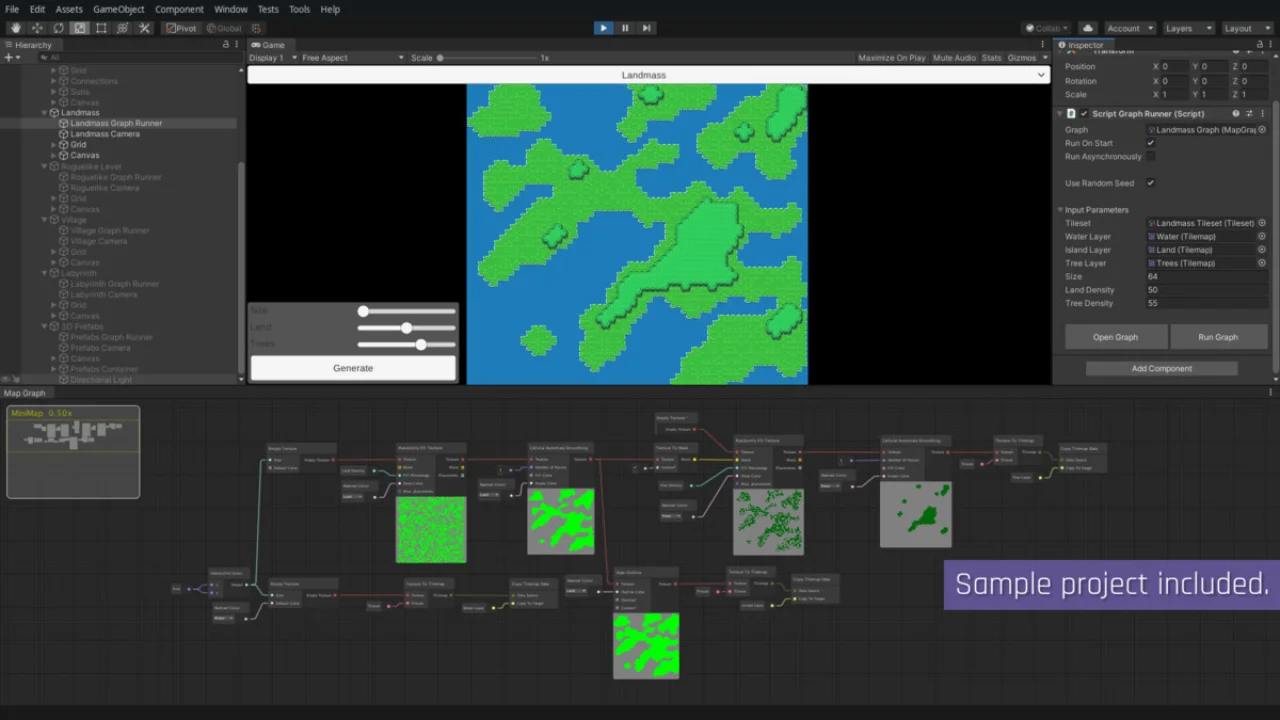The height and width of the screenshot is (720, 1280).
Task: Select the Rect Transform tool
Action: (101, 28)
